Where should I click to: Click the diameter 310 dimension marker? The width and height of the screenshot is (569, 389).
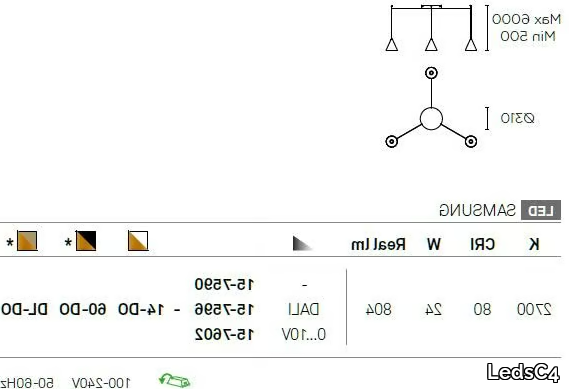511,118
